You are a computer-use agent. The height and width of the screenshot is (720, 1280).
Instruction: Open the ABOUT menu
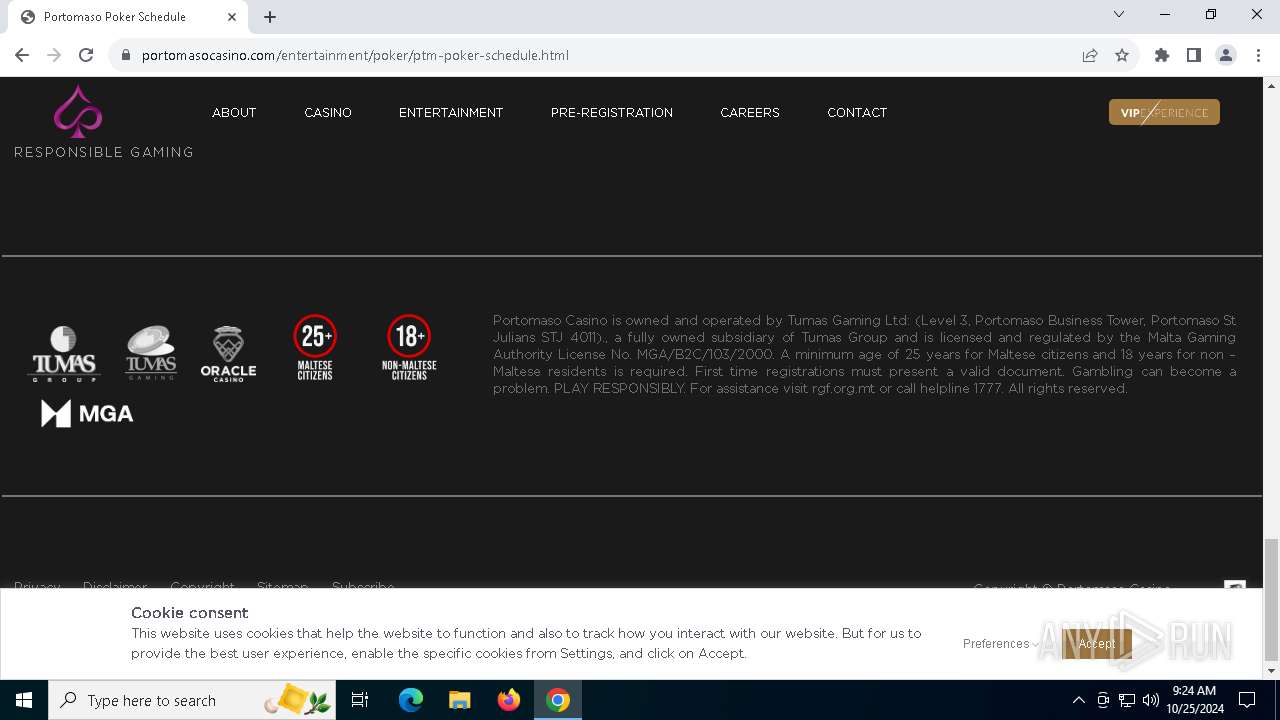(234, 113)
